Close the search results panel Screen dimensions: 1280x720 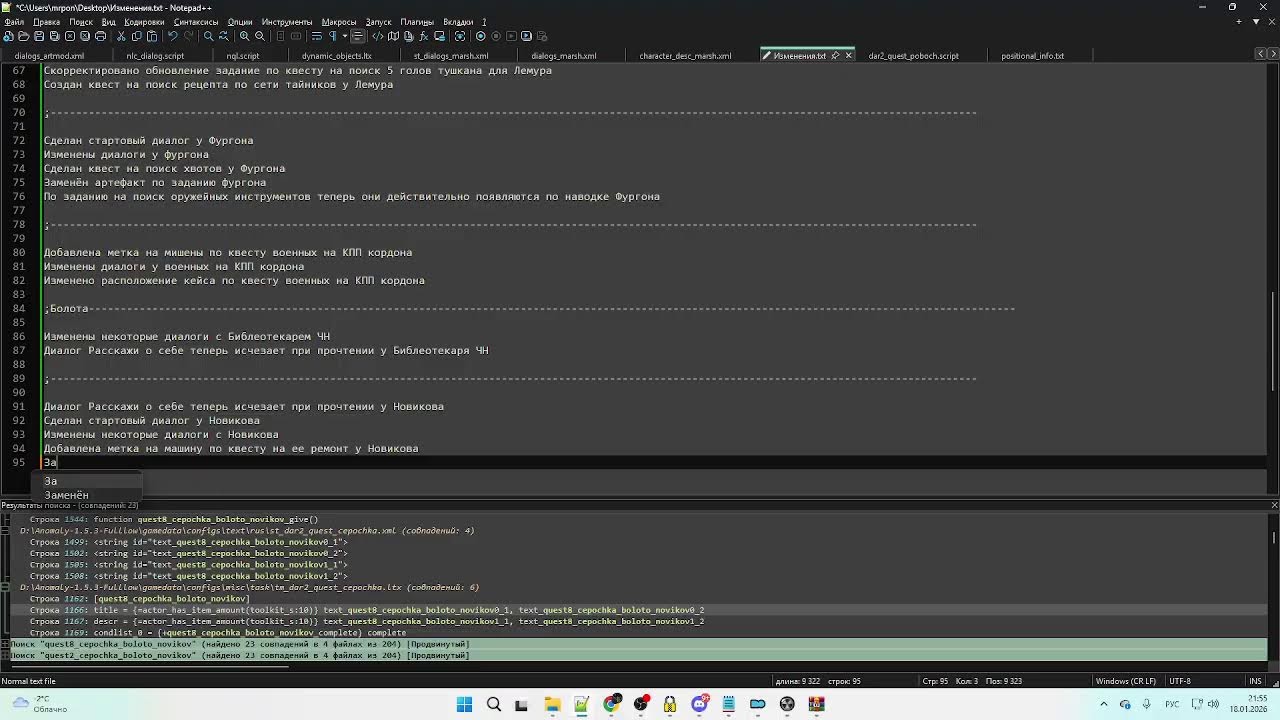[x=1273, y=506]
